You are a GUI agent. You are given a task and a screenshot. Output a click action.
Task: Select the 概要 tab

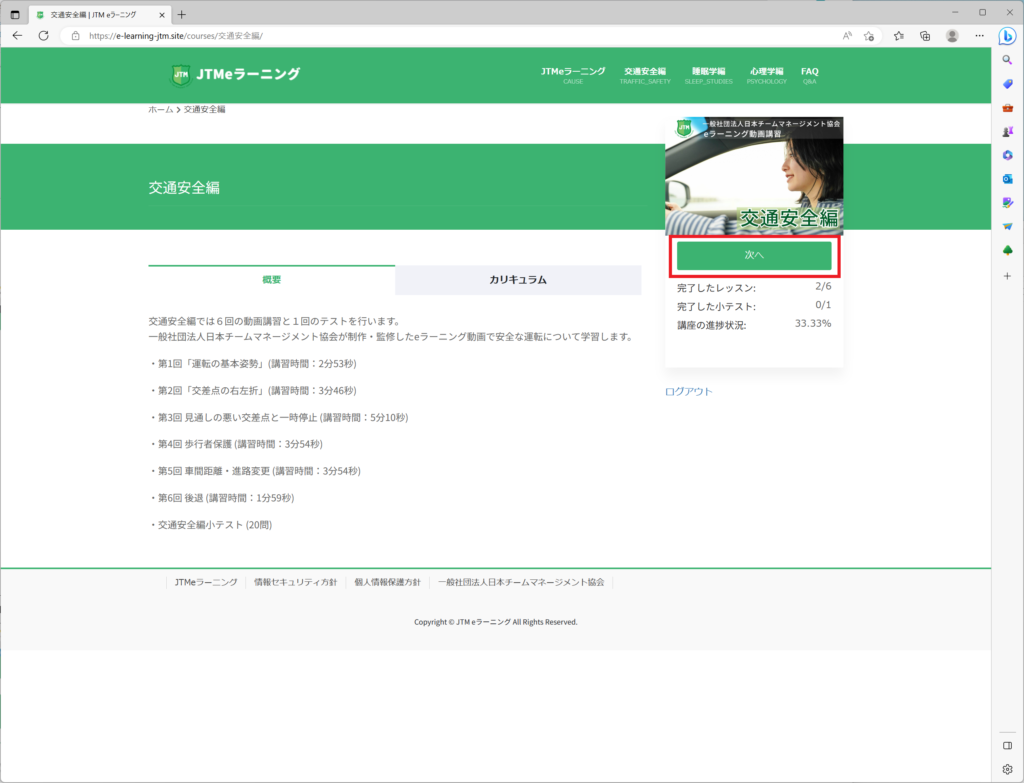click(x=271, y=280)
